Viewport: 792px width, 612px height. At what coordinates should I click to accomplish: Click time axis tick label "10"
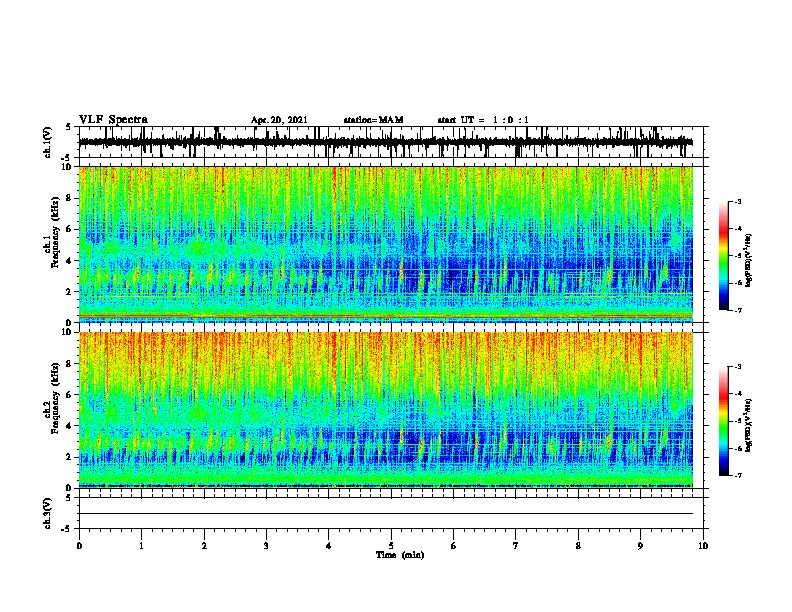[x=703, y=546]
